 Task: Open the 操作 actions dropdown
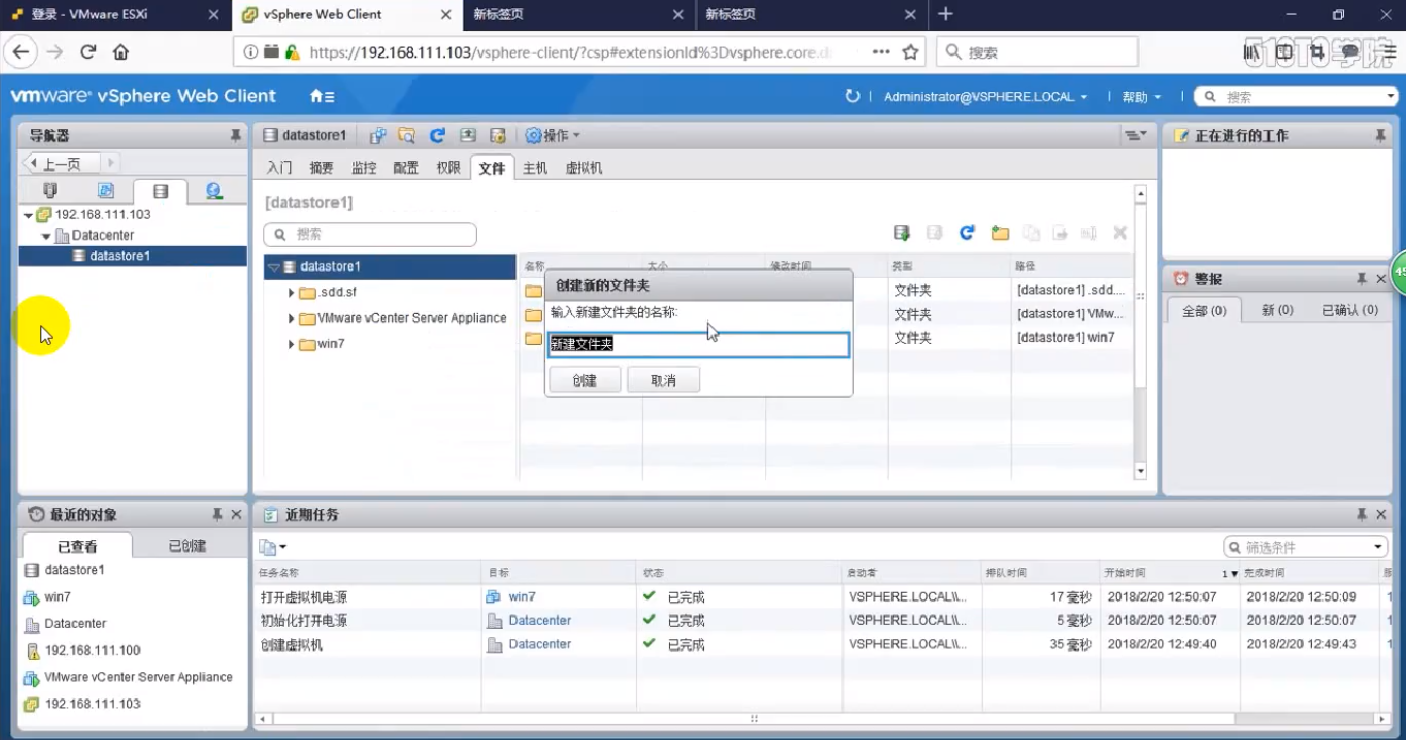pyautogui.click(x=553, y=135)
